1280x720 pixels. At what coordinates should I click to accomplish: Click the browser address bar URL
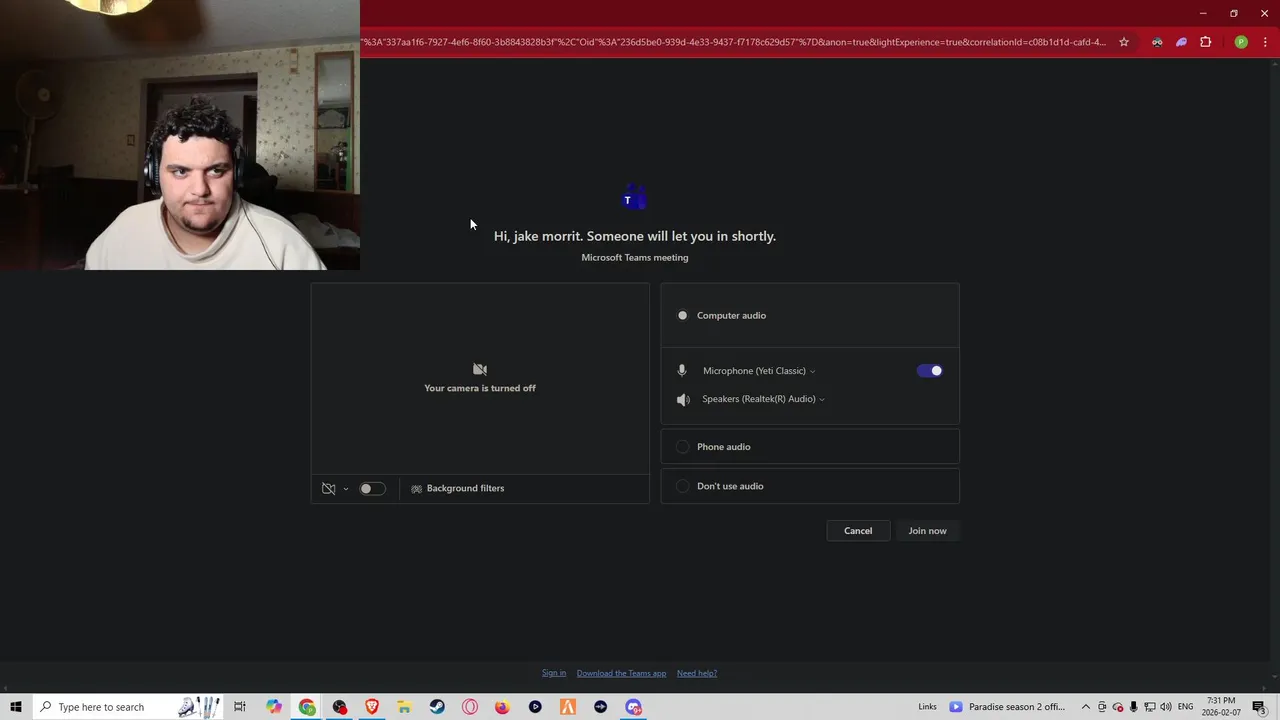734,42
